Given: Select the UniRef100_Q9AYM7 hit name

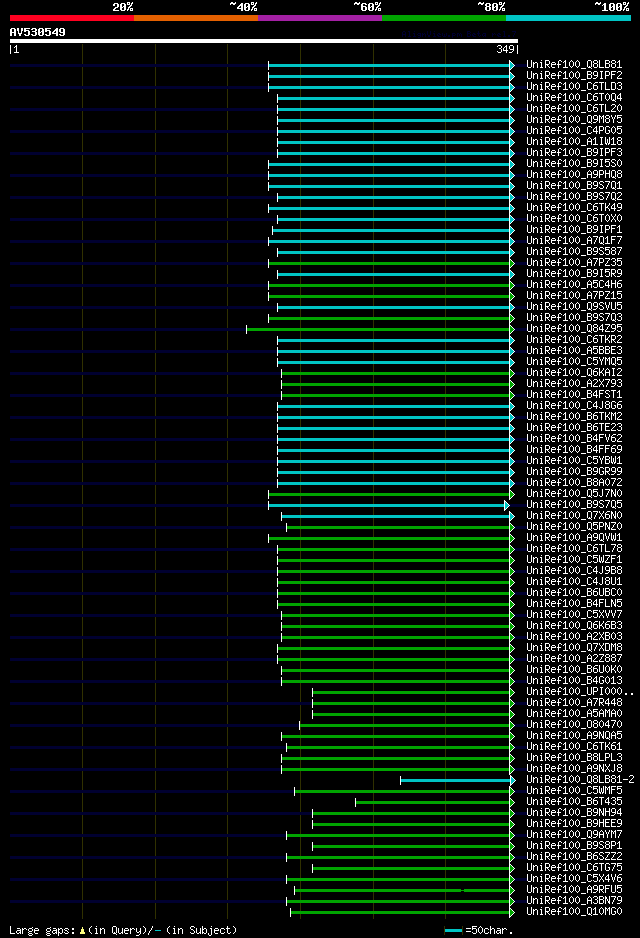Looking at the screenshot, I should pos(574,835).
